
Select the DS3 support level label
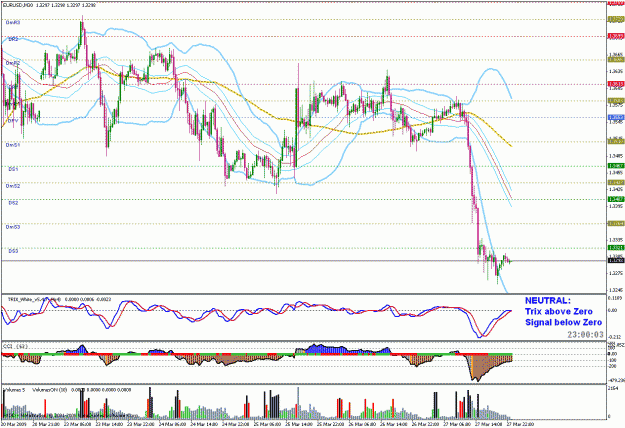click(13, 251)
